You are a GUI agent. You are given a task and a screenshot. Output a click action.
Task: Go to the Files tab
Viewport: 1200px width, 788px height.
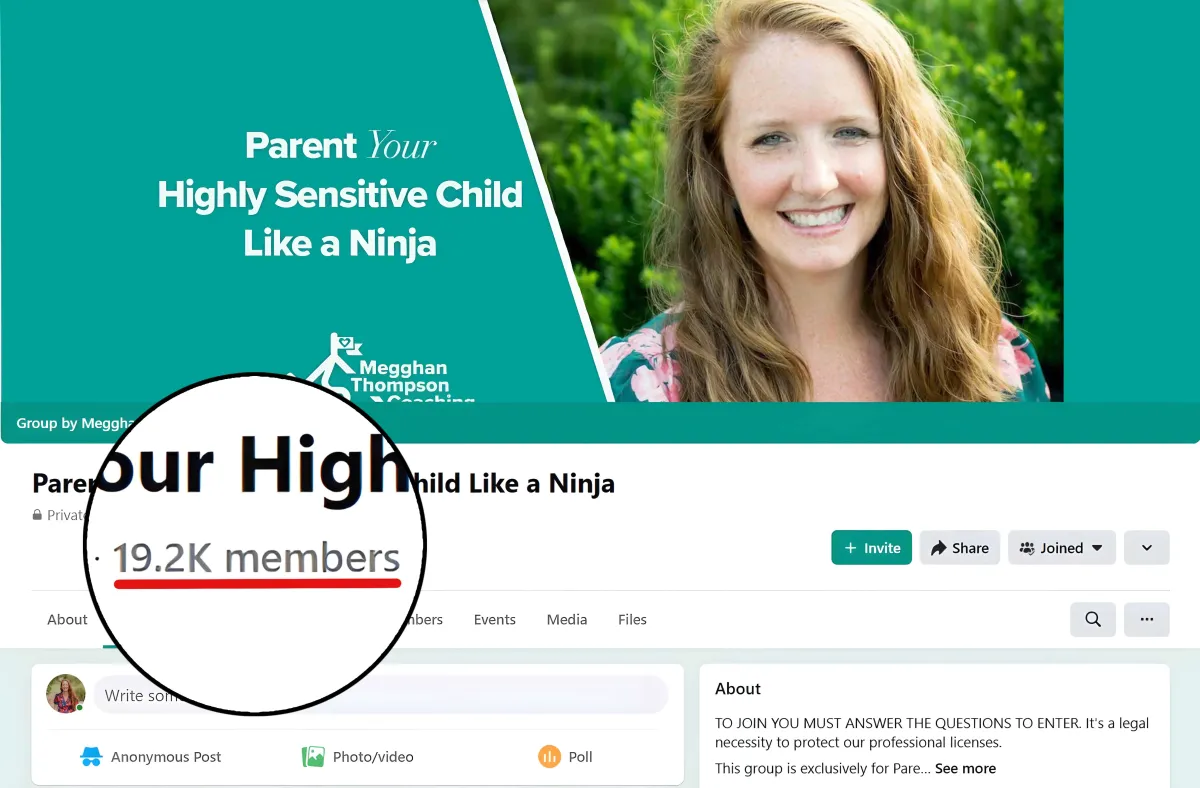pos(632,619)
